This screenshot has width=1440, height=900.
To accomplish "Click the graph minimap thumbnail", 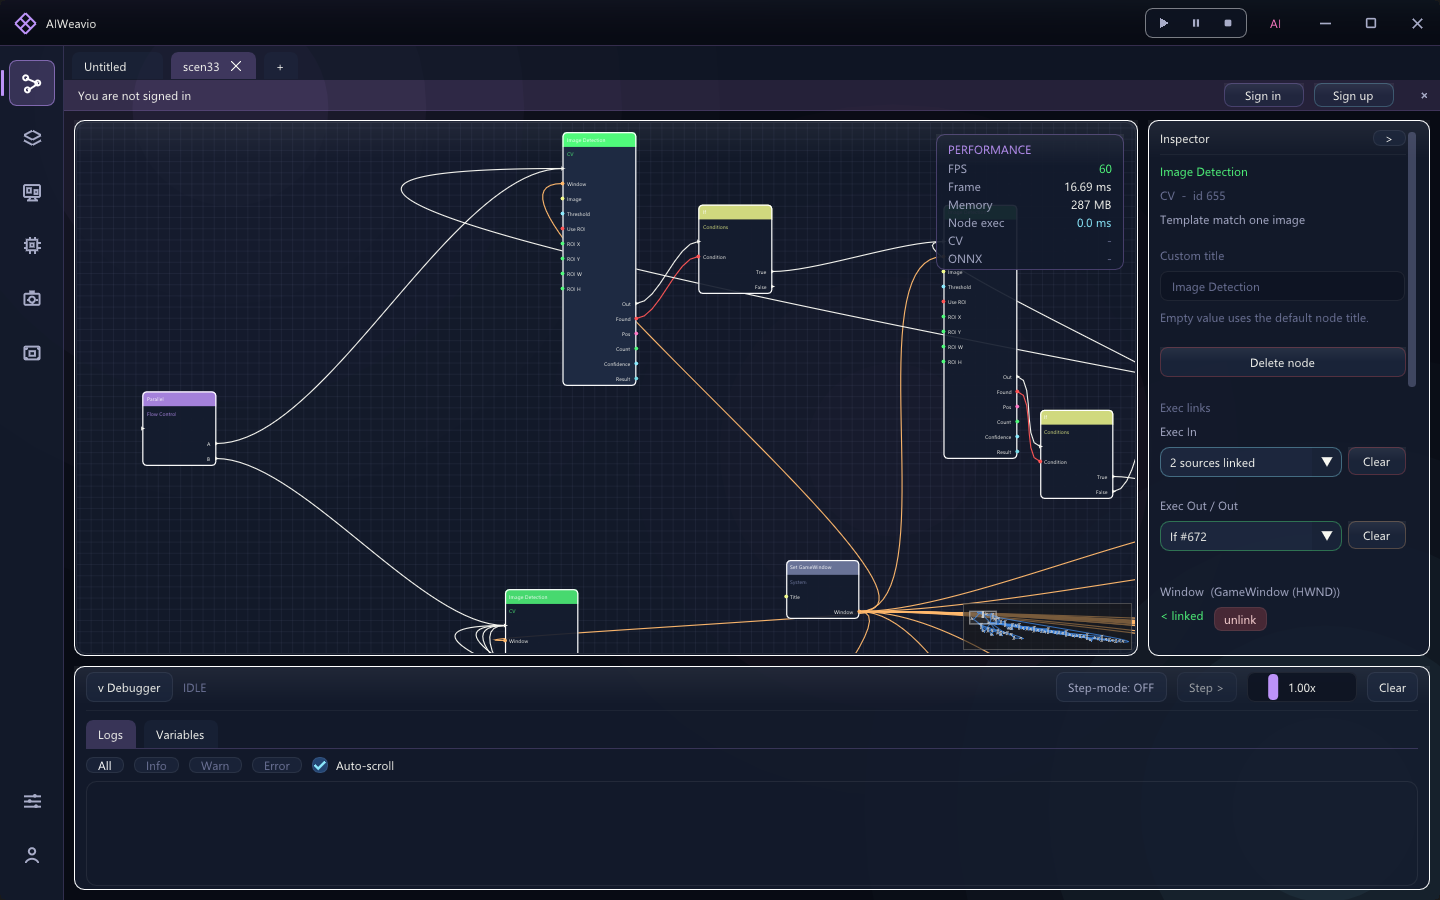I will tap(1048, 626).
